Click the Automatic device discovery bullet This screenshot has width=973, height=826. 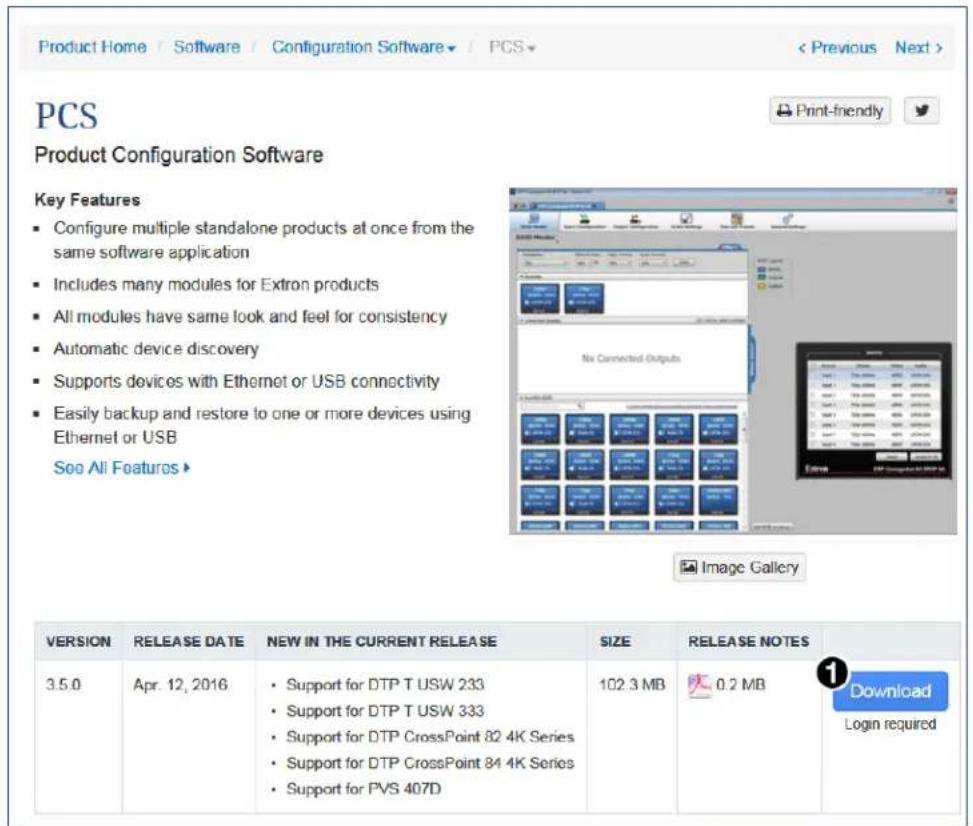click(156, 349)
